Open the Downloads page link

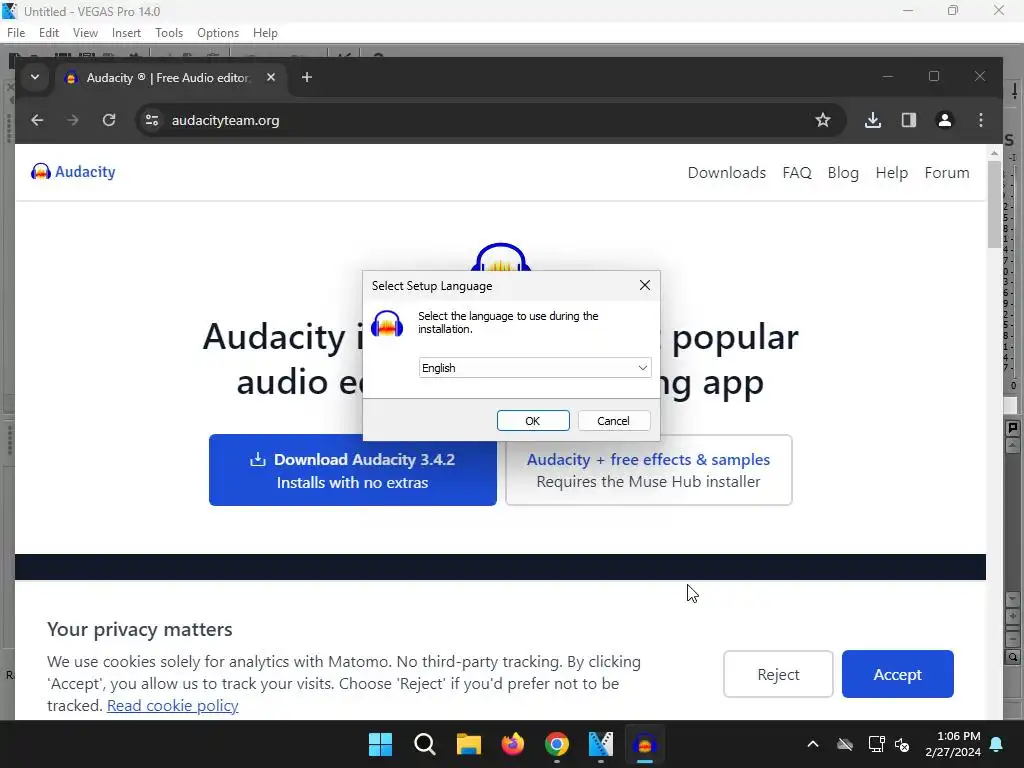(727, 172)
